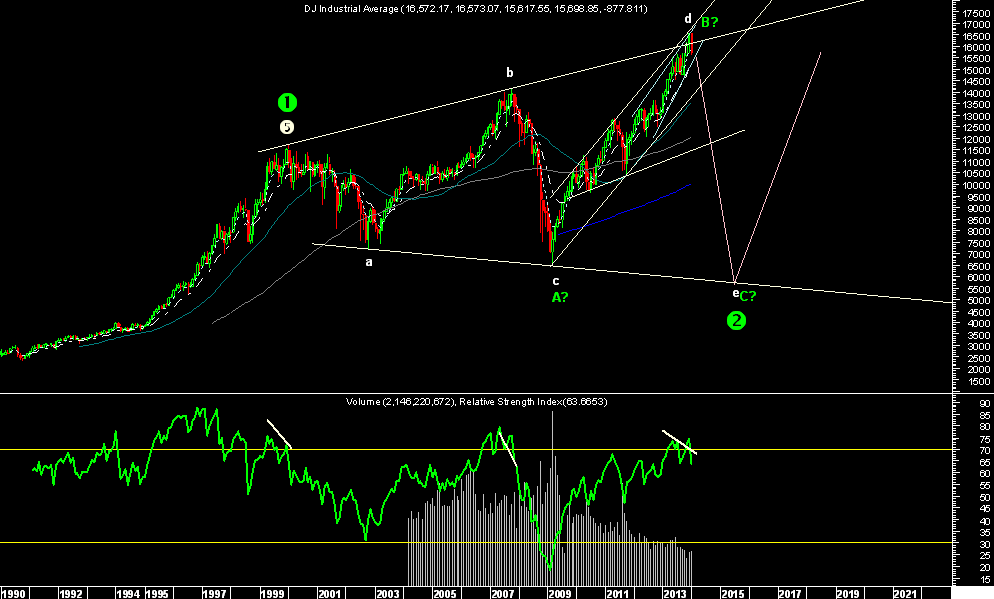The image size is (994, 599).
Task: Click the 2015 year label on time axis
Action: tap(733, 594)
